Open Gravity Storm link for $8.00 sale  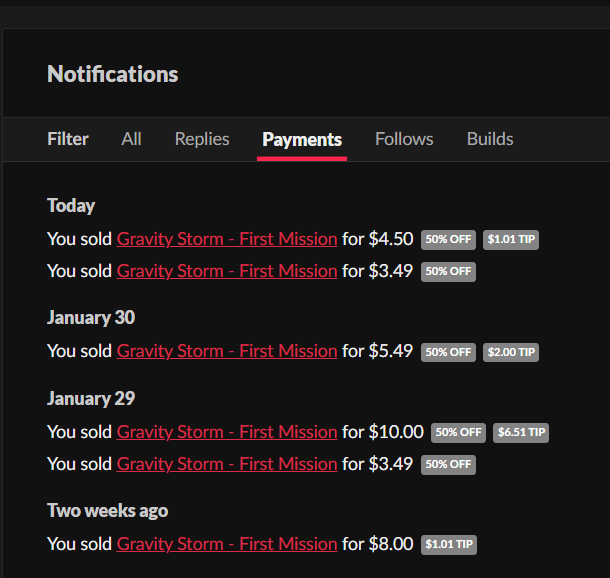[227, 544]
